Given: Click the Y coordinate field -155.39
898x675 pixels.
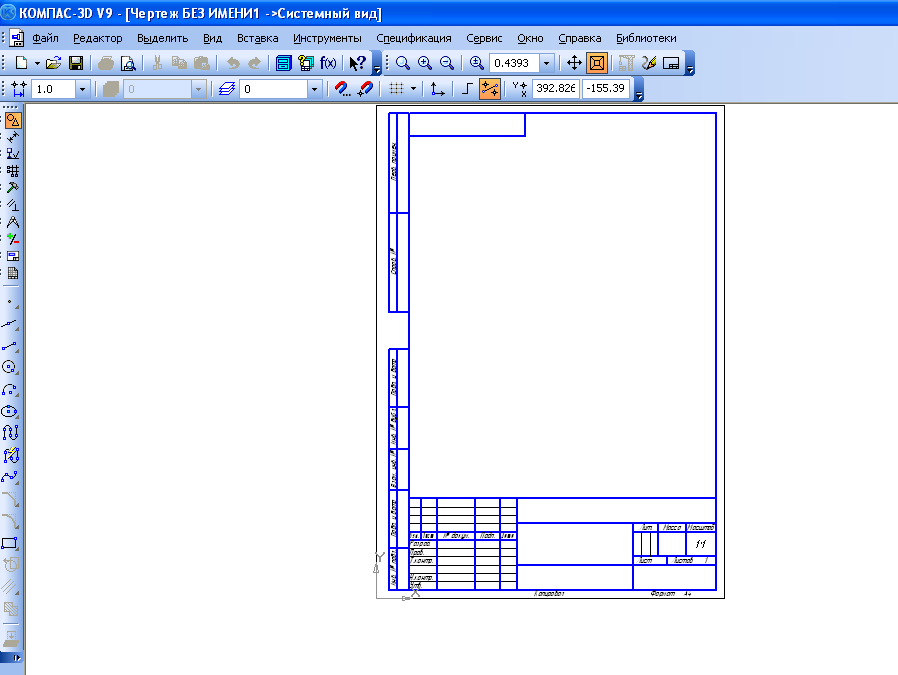Looking at the screenshot, I should click(x=605, y=89).
